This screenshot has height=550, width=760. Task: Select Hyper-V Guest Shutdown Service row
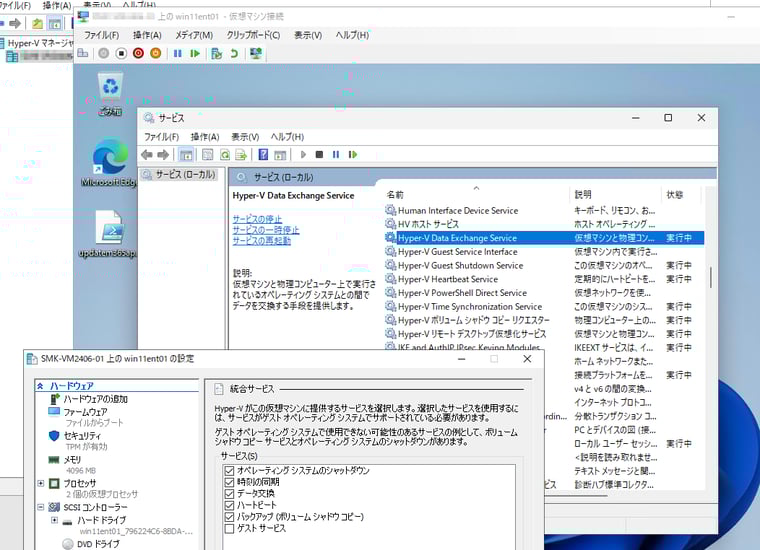(544, 266)
